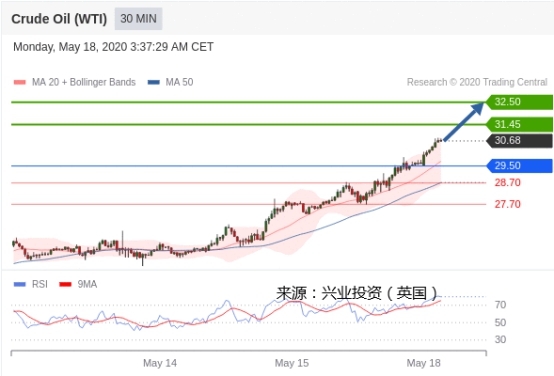Select the 31.45 resistance price label

519,124
